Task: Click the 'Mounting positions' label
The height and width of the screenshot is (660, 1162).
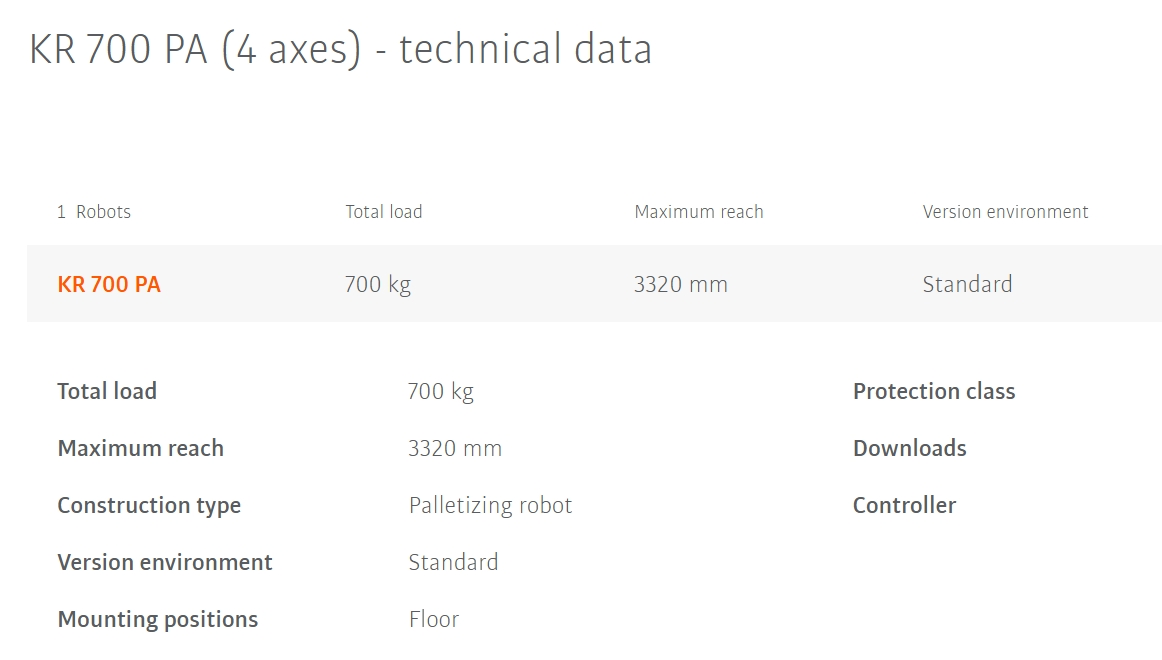Action: 158,619
